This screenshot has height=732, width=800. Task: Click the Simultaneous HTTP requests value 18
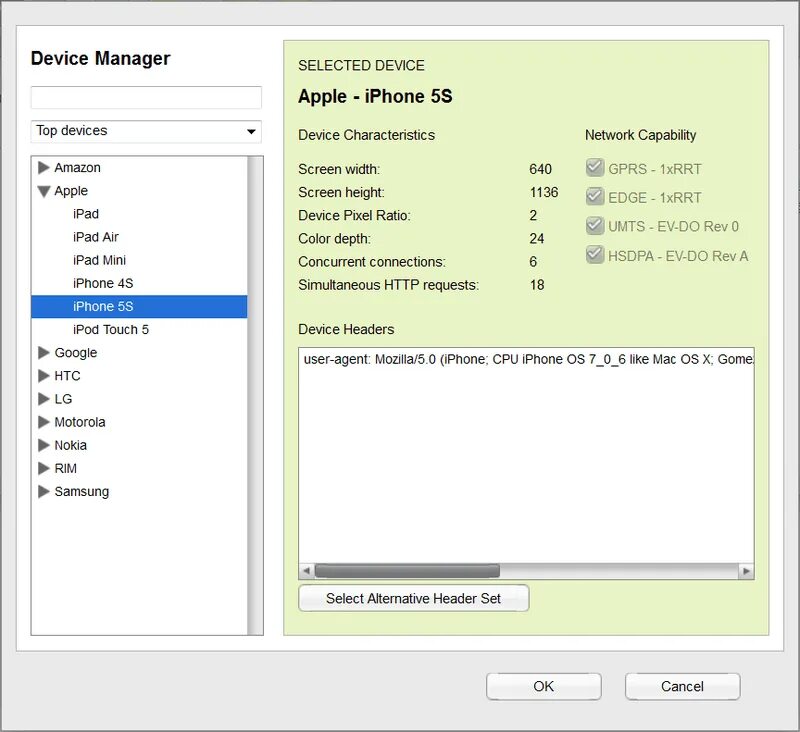537,285
